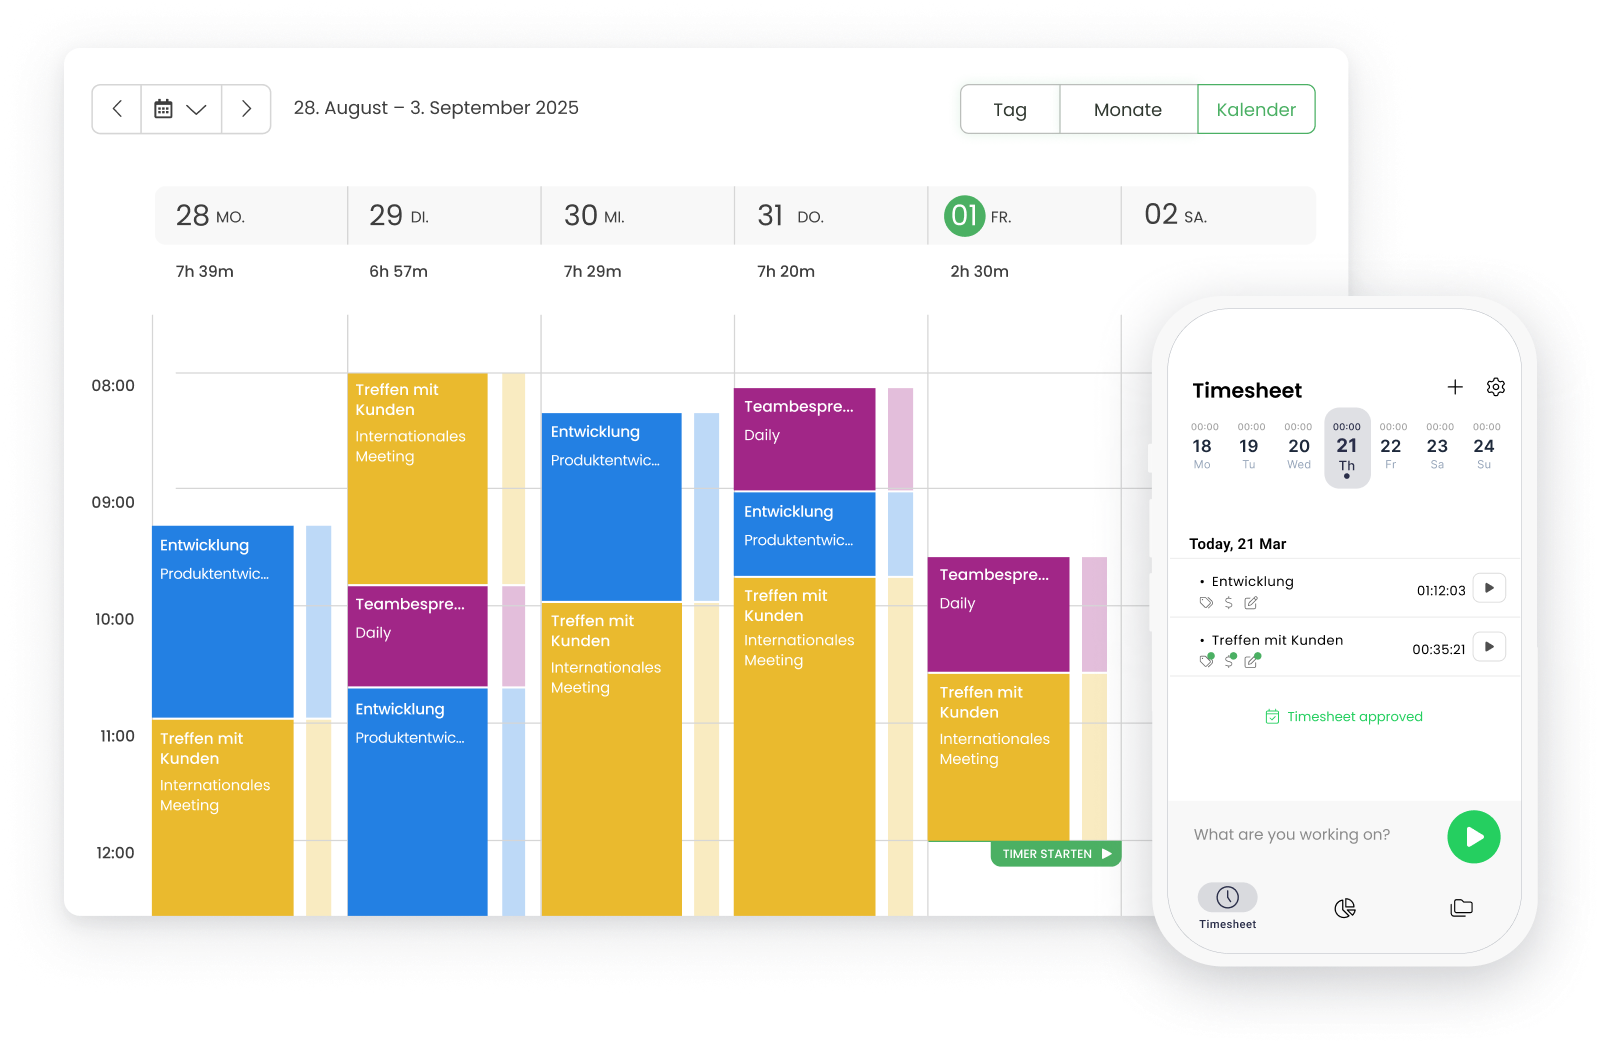Viewport: 1602px width, 1047px height.
Task: Go to previous week with left chevron
Action: [117, 109]
